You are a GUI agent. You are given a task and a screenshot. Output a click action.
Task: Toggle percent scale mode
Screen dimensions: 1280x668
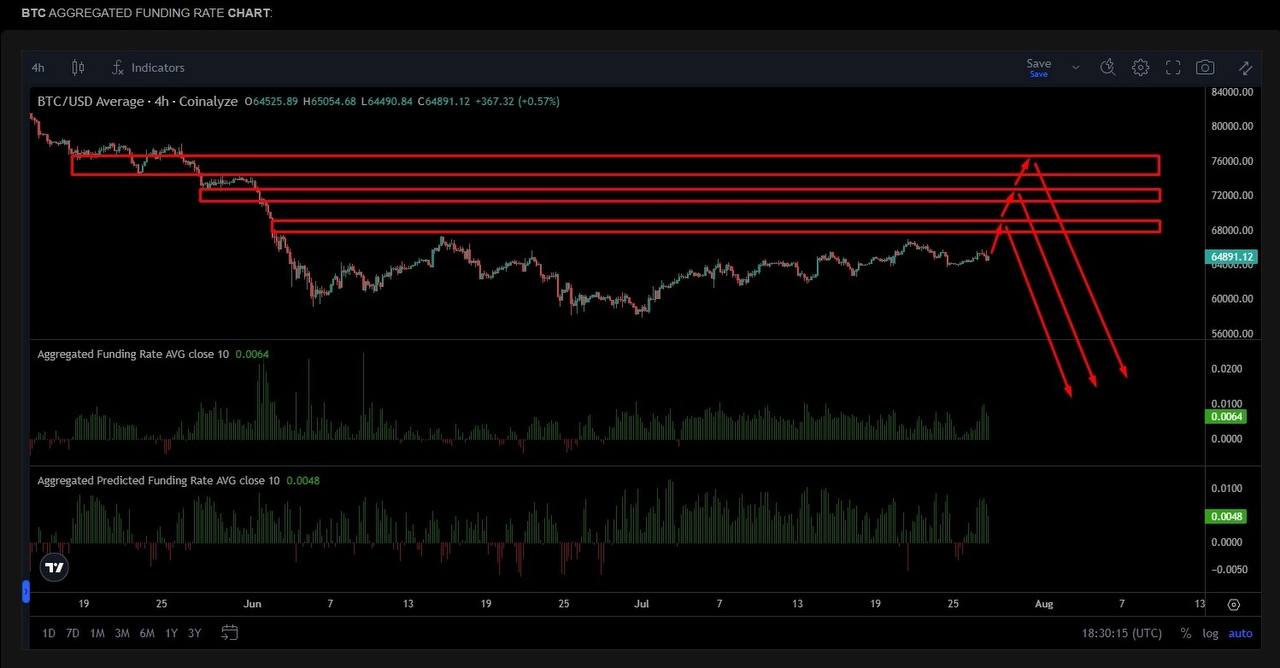point(1186,633)
